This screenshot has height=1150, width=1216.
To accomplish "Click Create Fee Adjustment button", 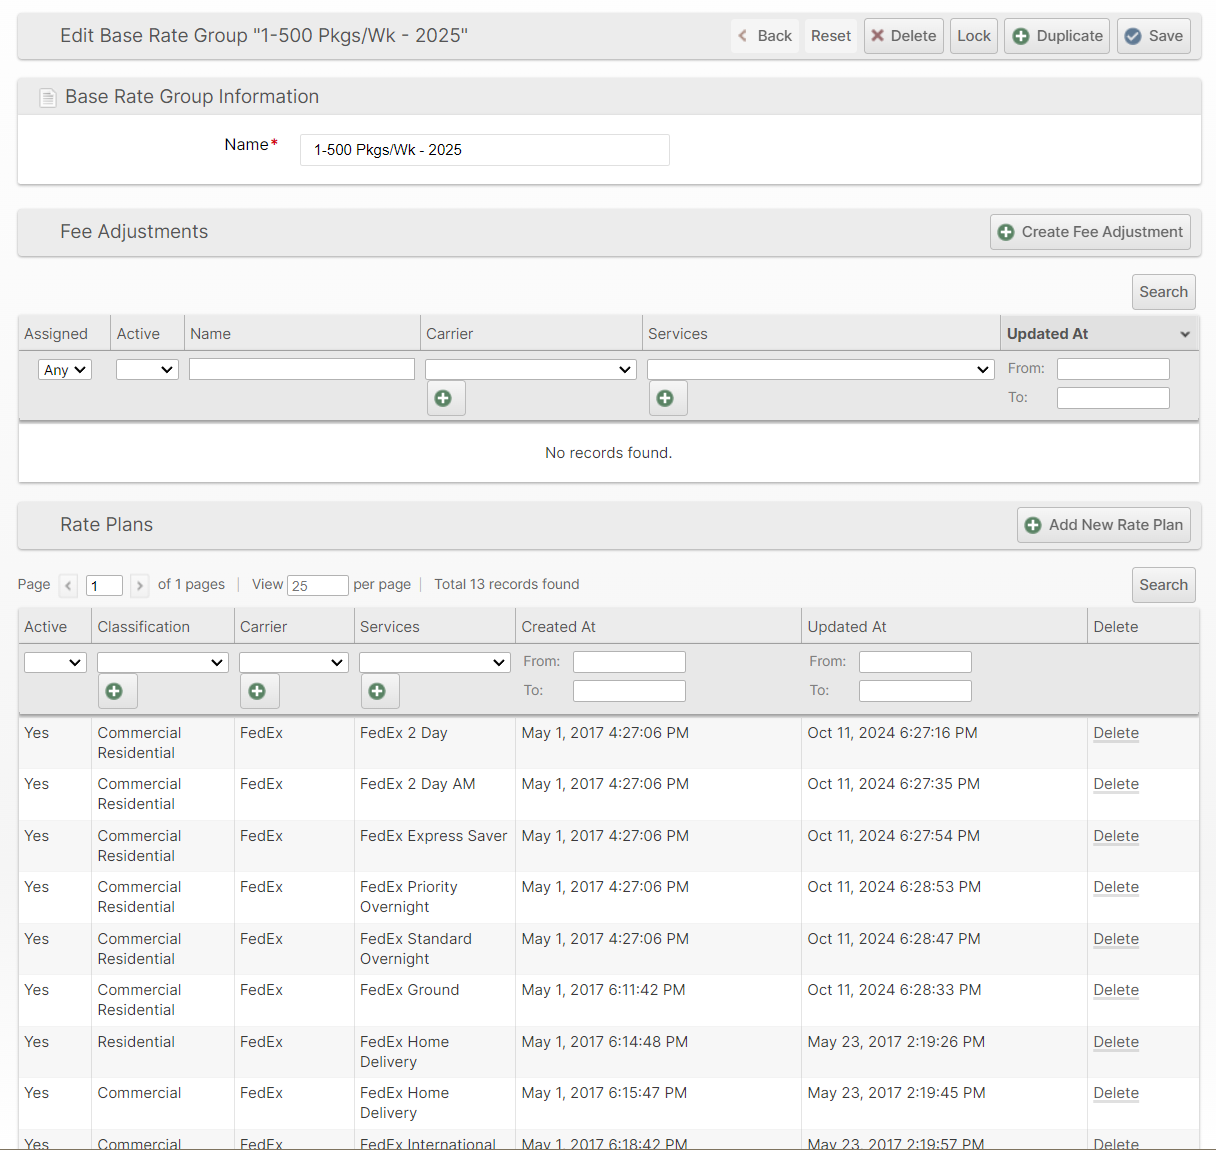I will click(1090, 232).
